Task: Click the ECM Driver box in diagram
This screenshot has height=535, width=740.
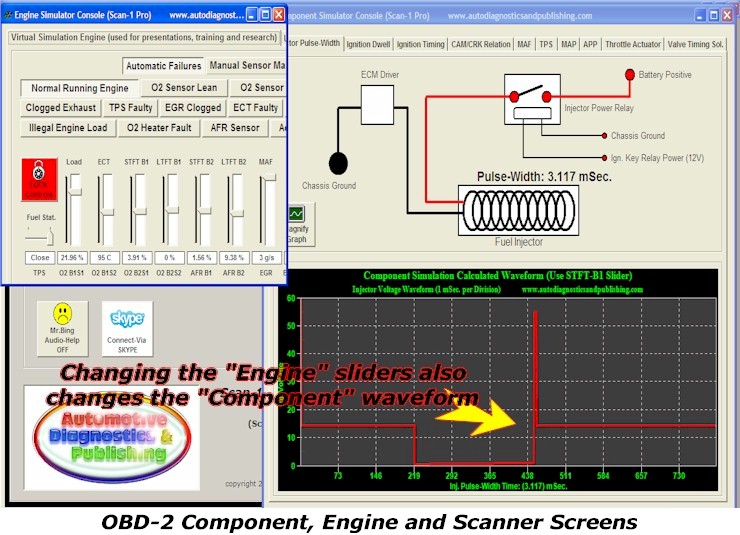Action: [378, 103]
